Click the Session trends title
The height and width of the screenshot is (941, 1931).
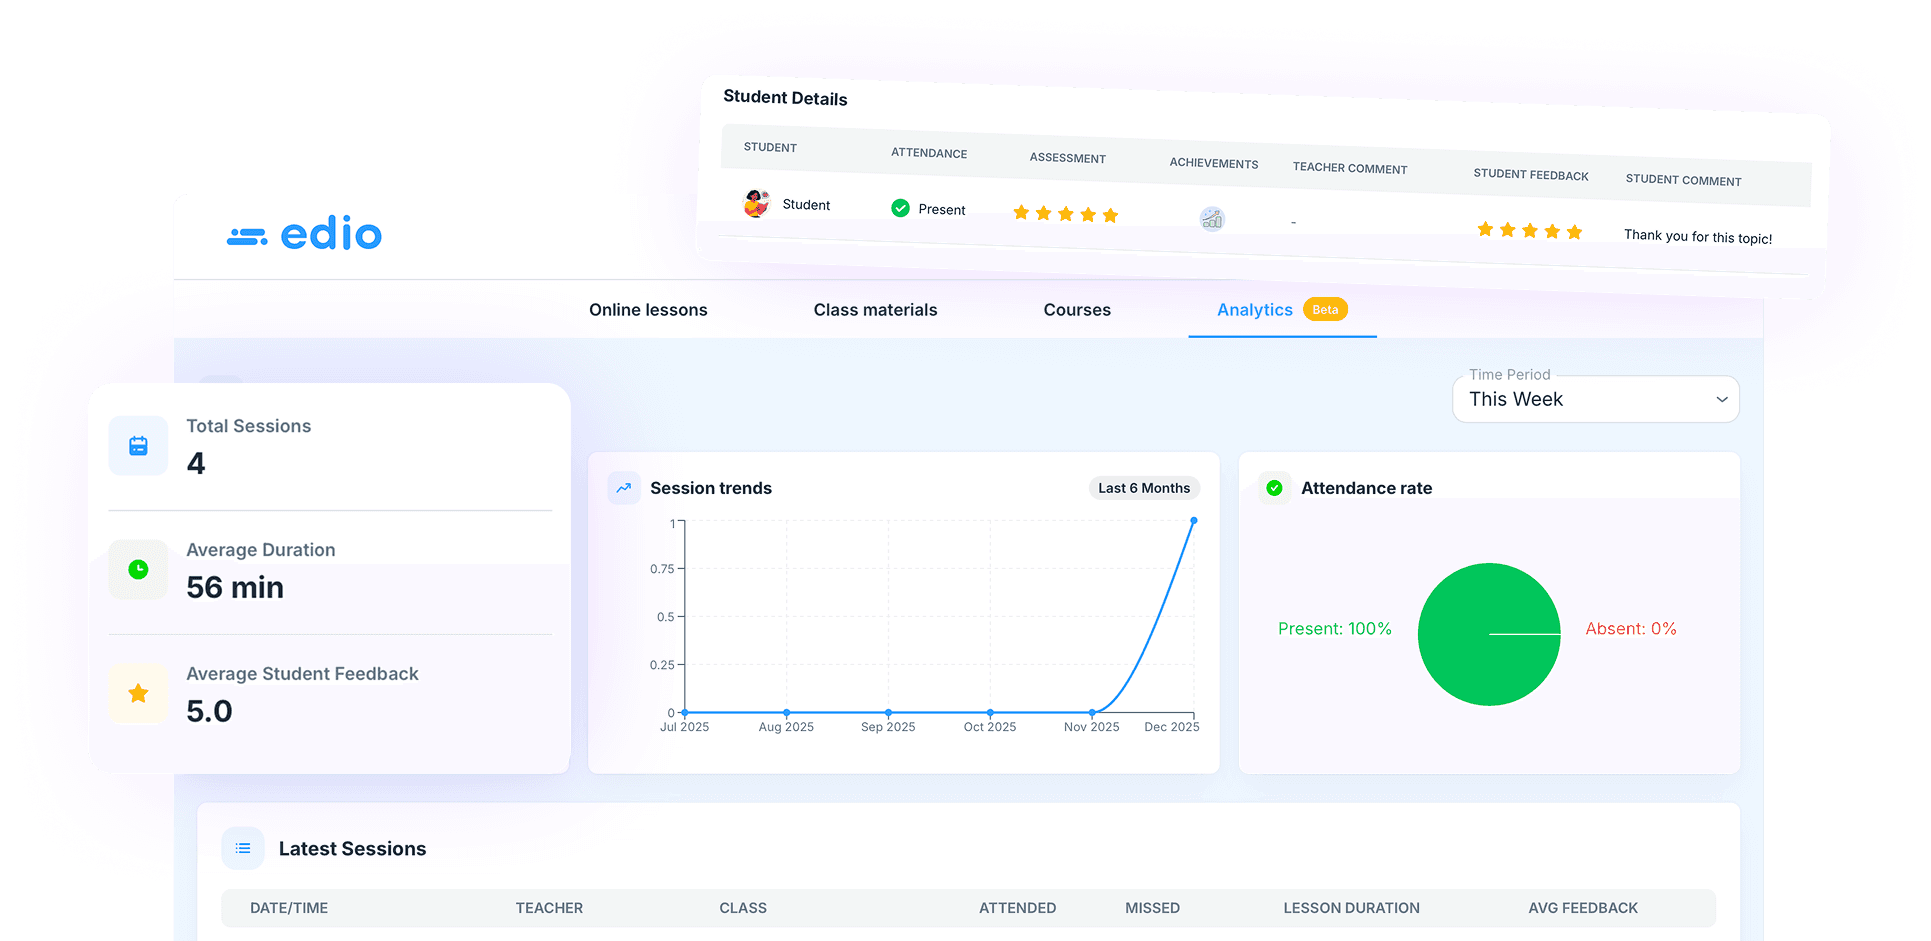(711, 488)
